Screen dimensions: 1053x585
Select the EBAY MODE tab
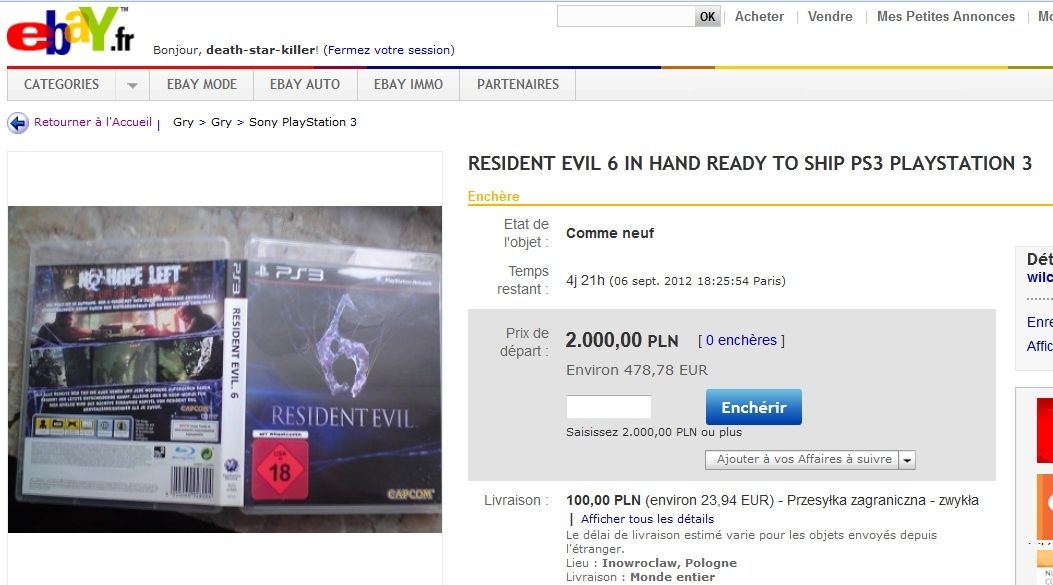pyautogui.click(x=201, y=85)
